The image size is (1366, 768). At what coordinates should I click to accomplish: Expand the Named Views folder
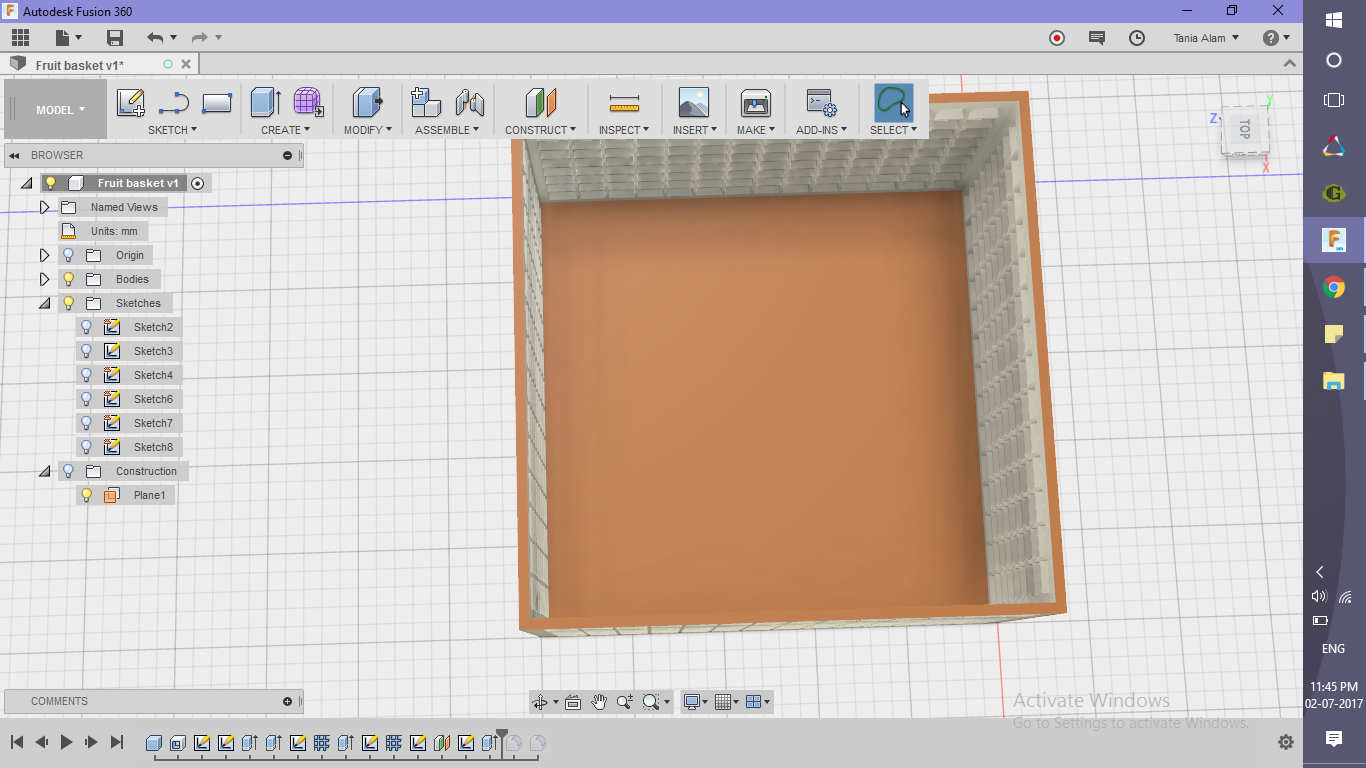coord(44,207)
